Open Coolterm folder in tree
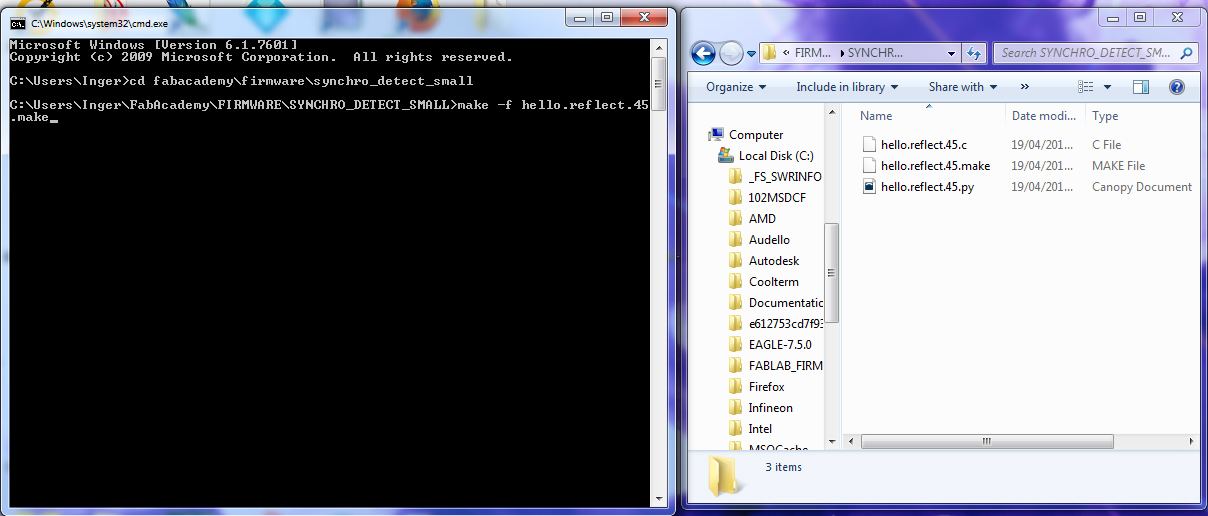 pos(774,282)
